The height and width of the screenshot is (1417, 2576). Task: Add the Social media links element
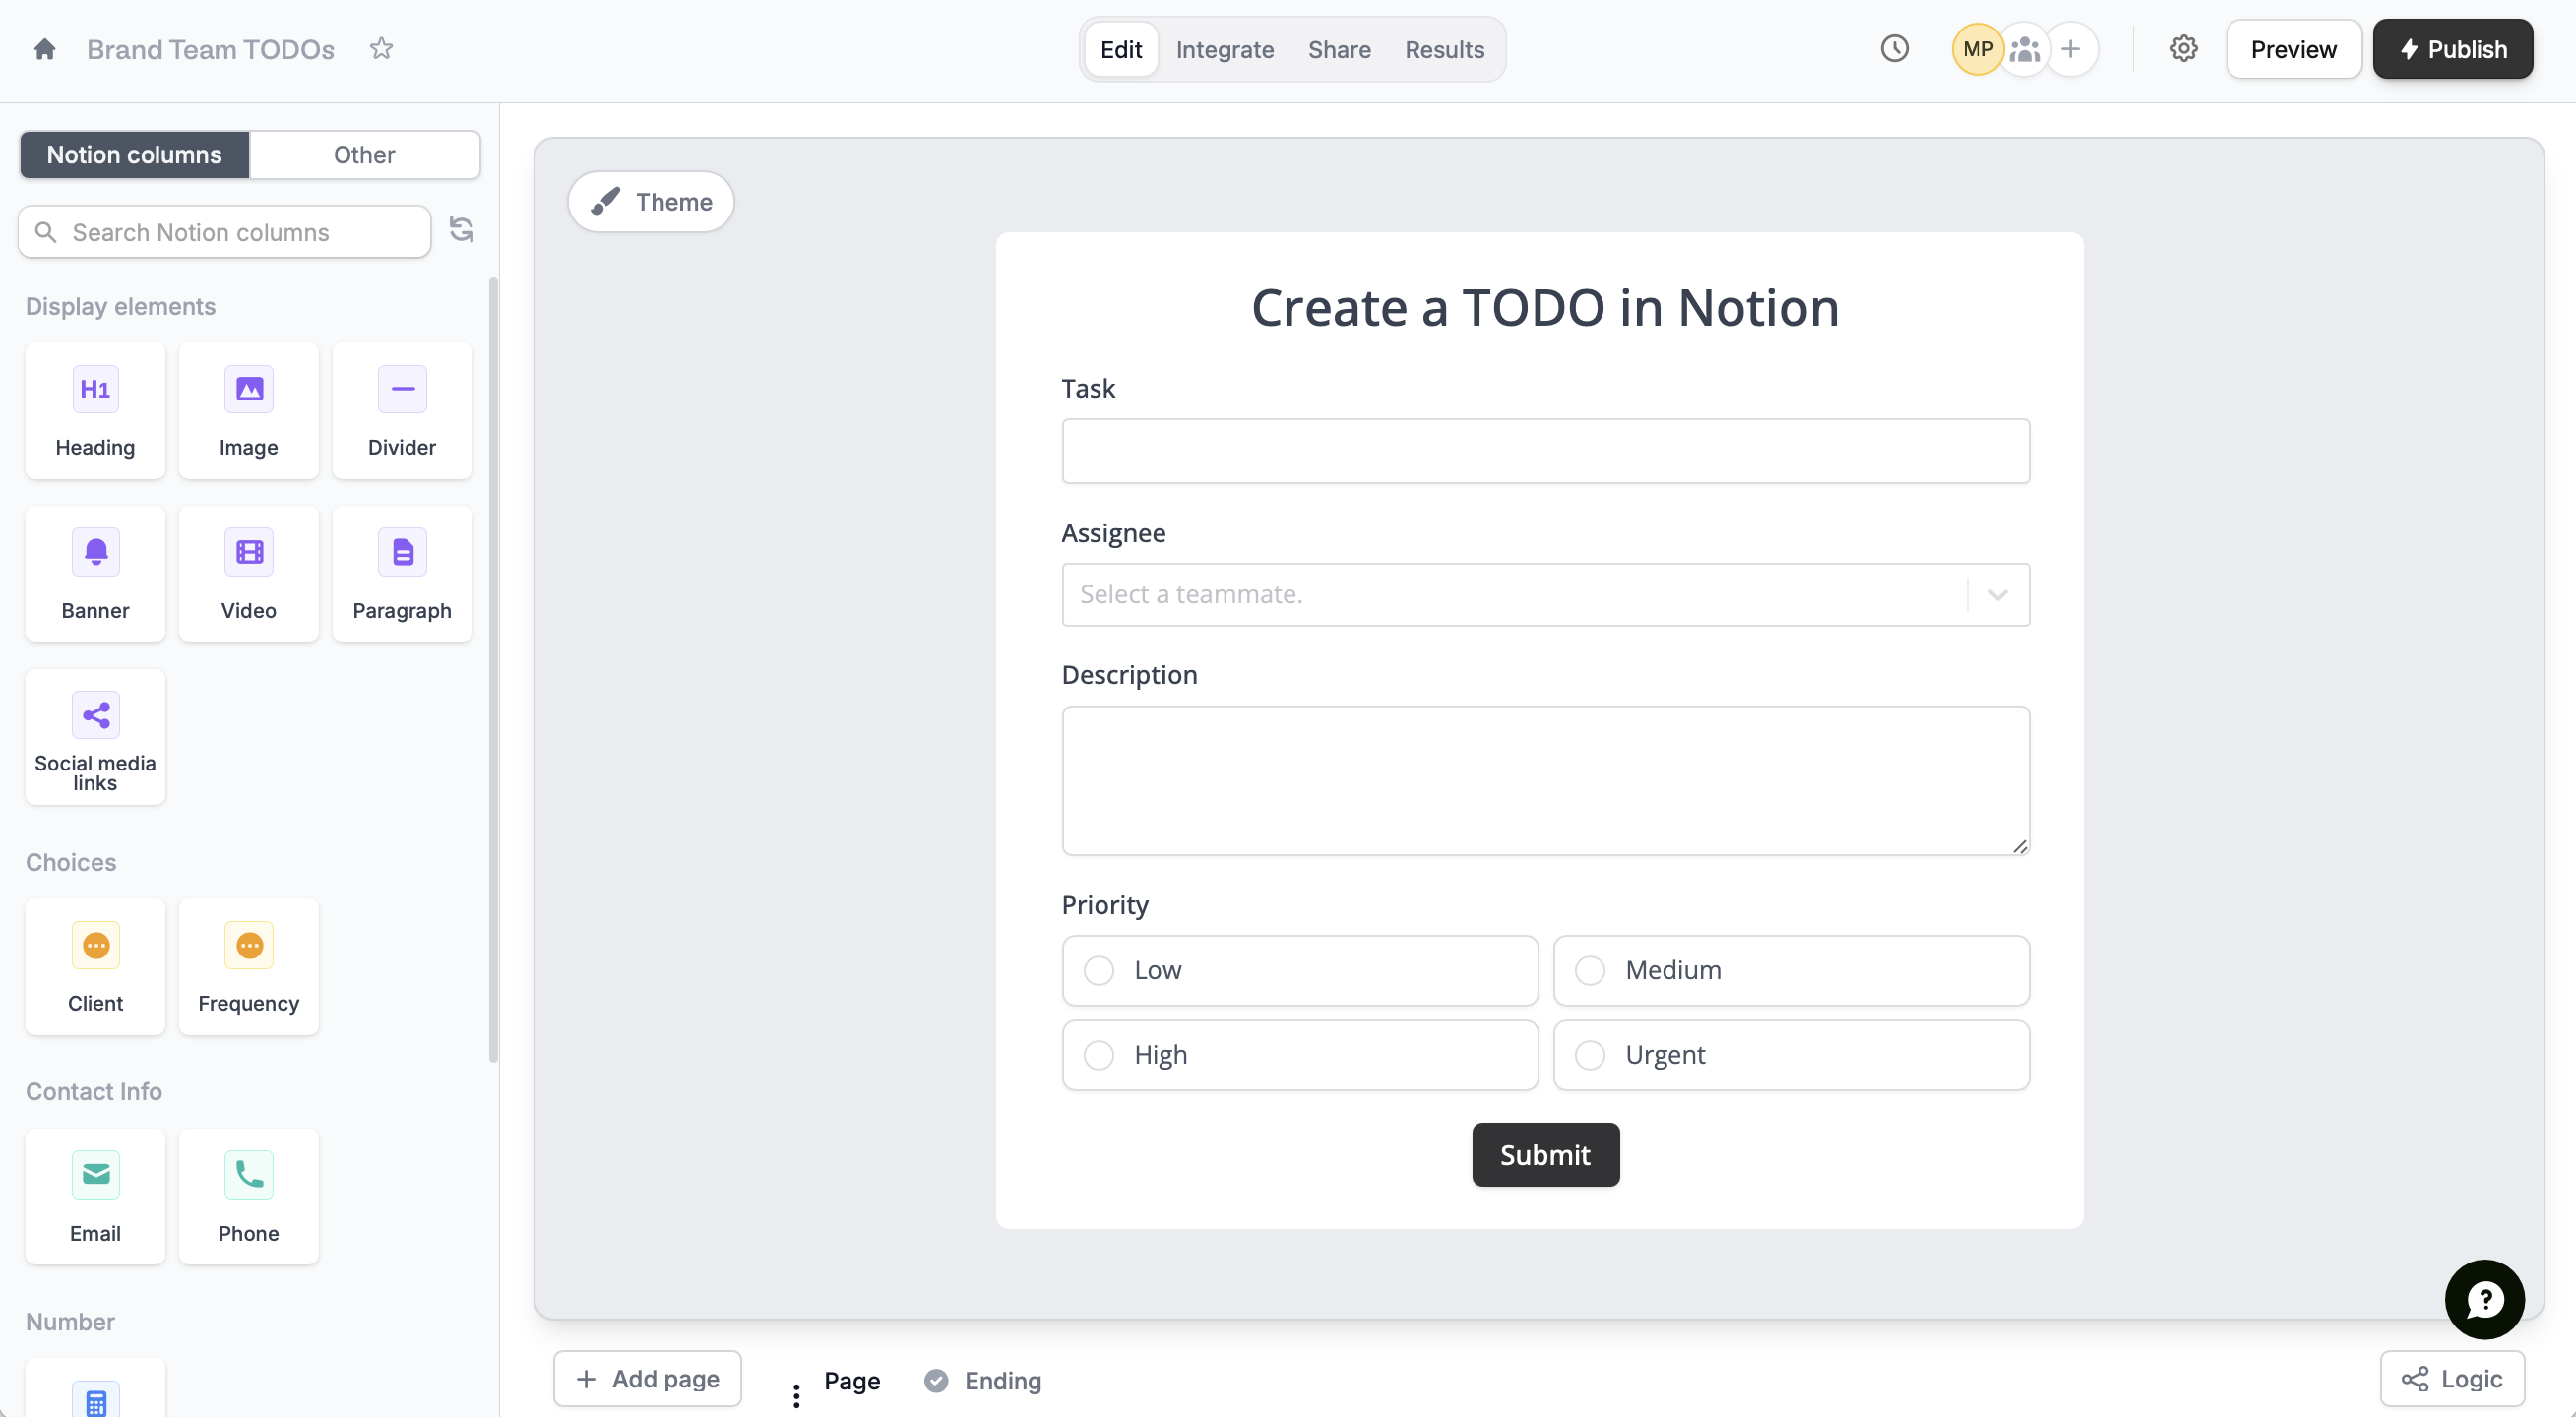coord(95,737)
